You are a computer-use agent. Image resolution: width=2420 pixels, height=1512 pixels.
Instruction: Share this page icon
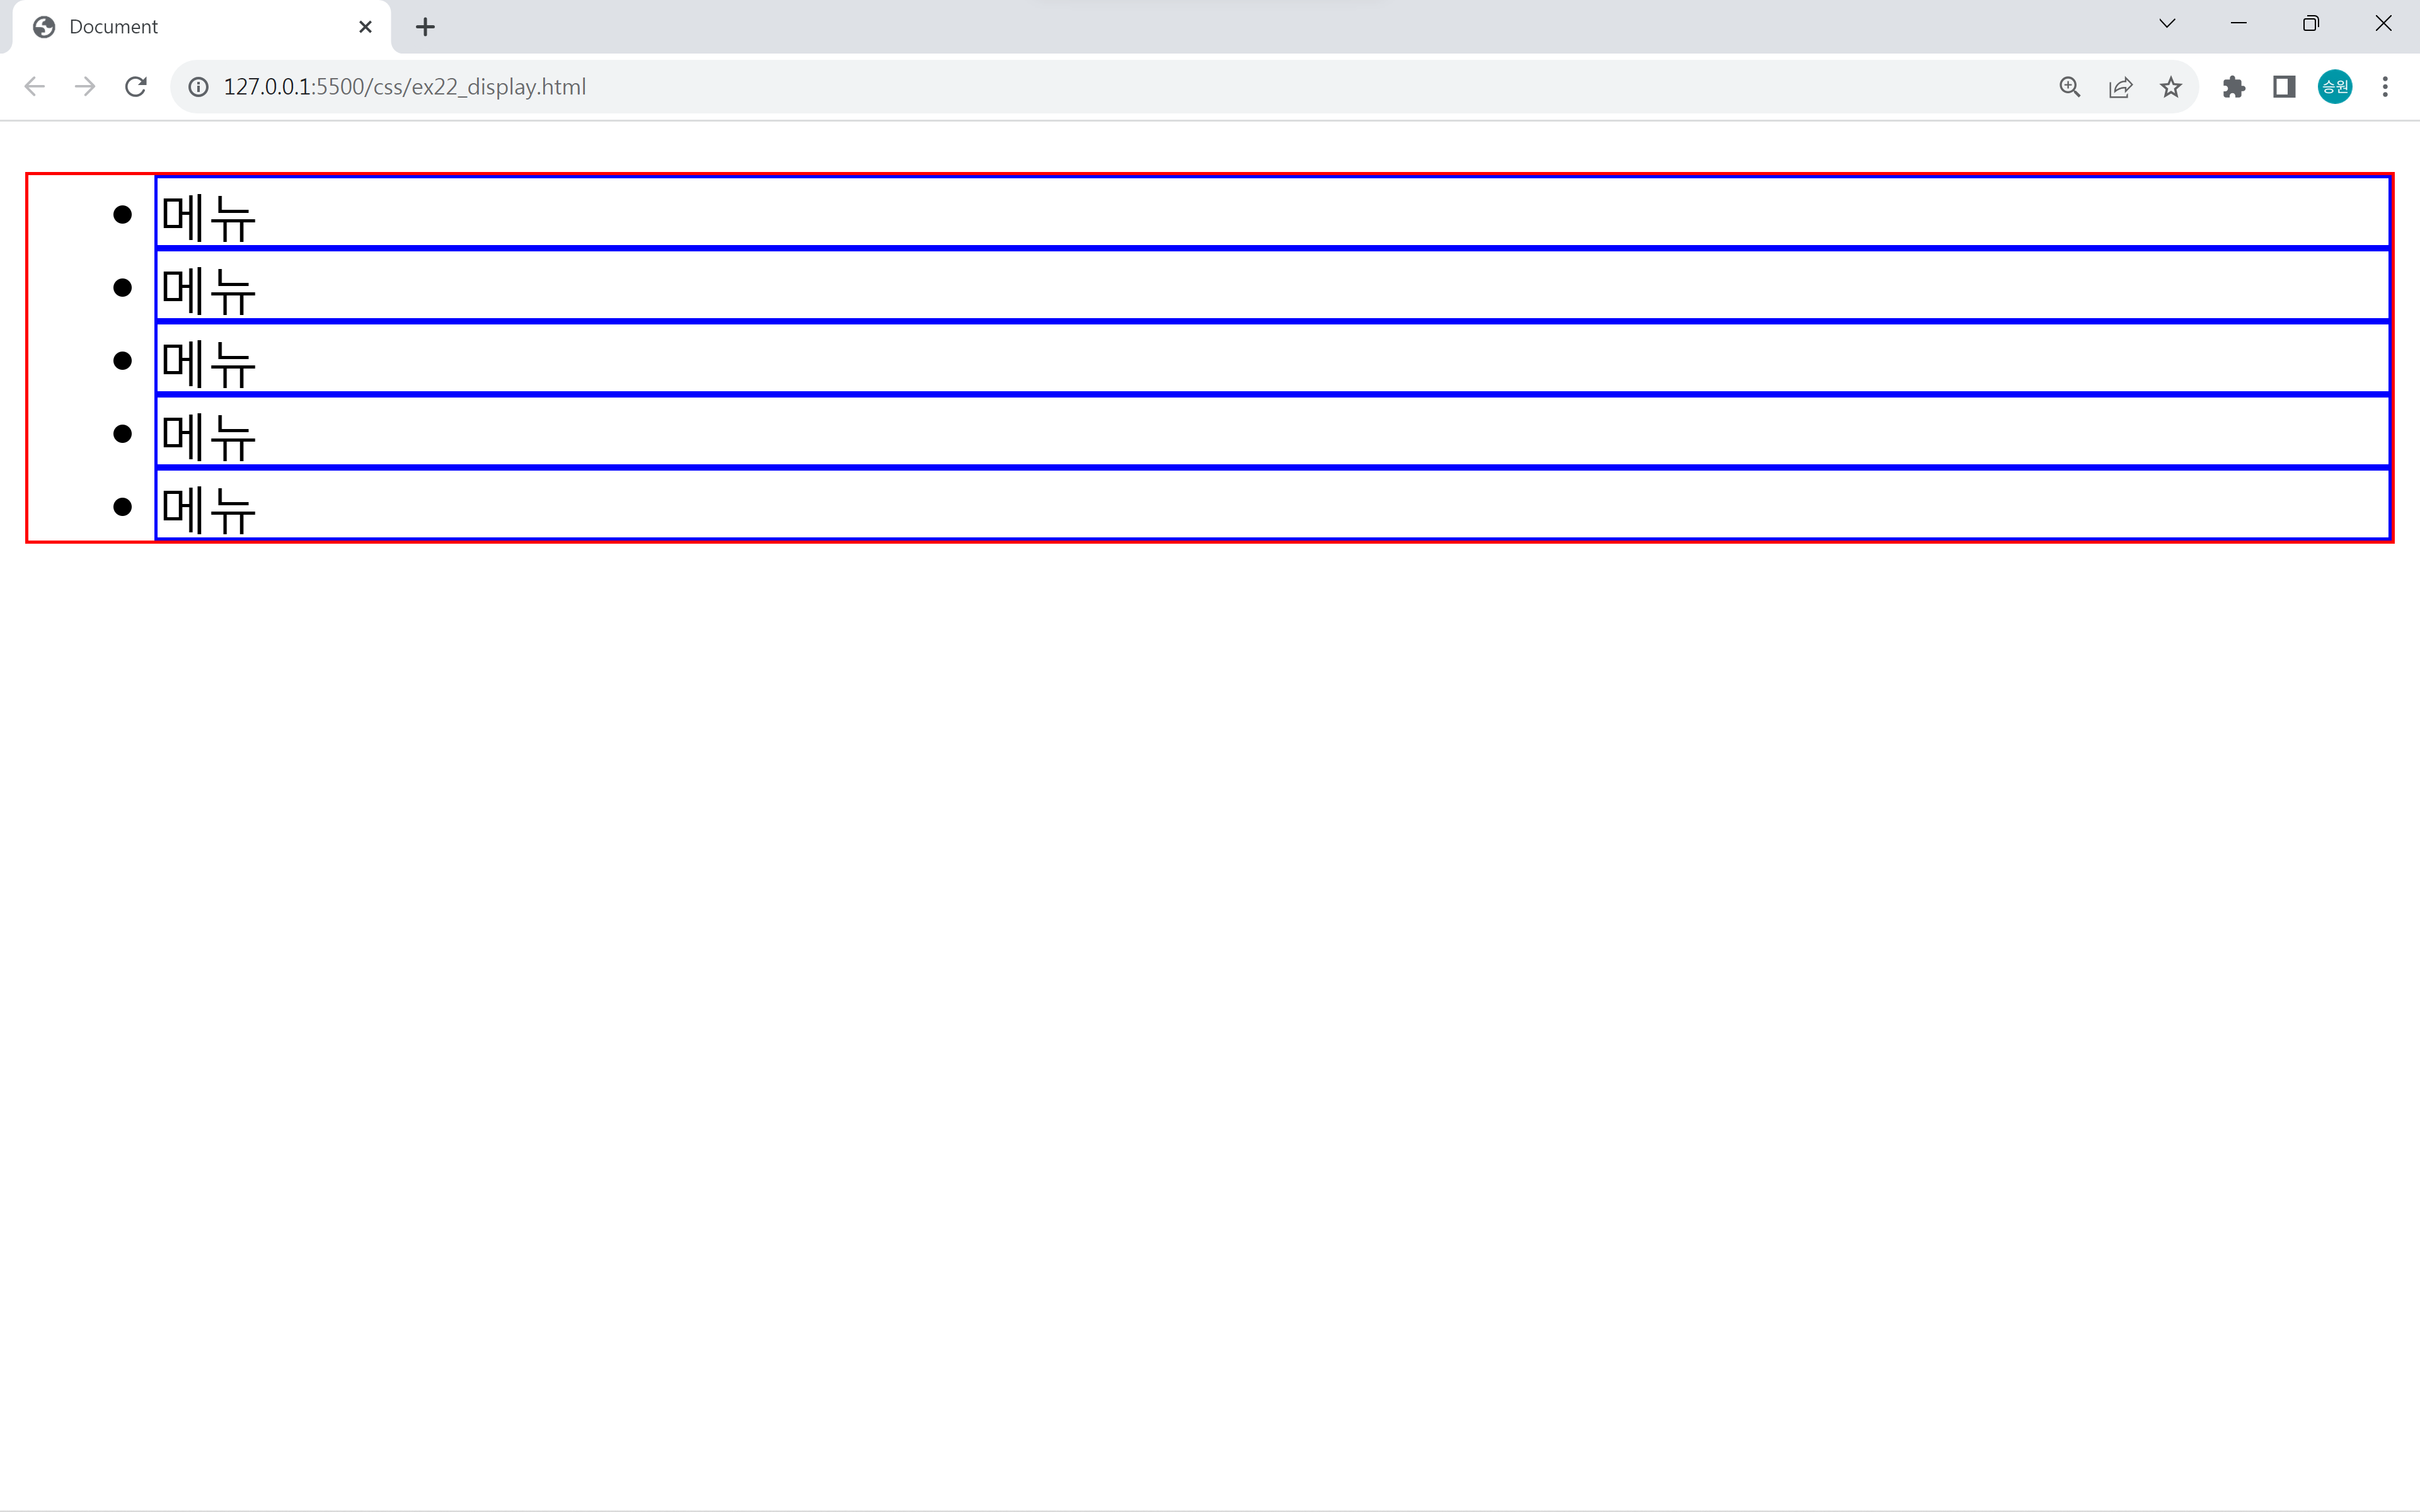[2120, 87]
